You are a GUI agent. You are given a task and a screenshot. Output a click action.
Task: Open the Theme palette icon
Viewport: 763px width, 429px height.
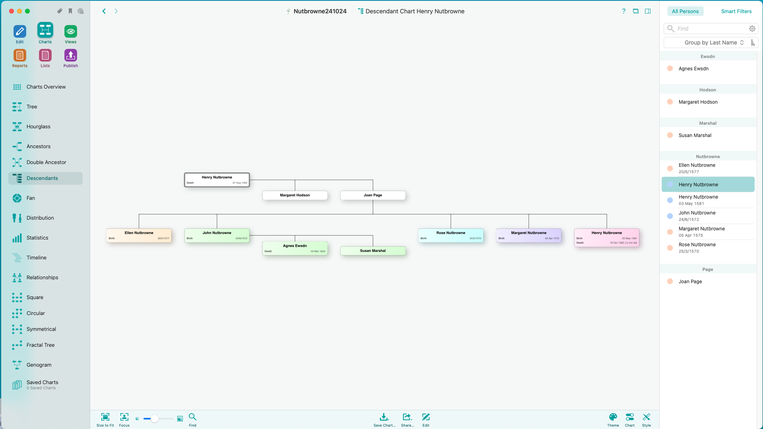click(x=613, y=417)
